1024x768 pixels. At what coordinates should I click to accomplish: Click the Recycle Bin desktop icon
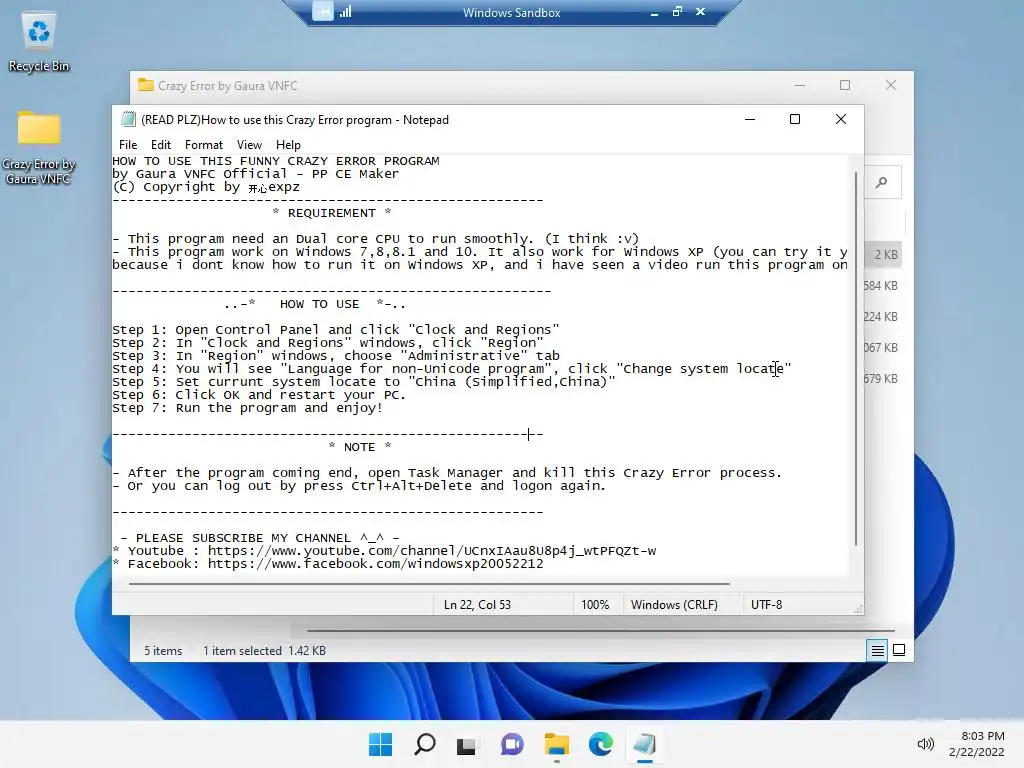(x=39, y=43)
